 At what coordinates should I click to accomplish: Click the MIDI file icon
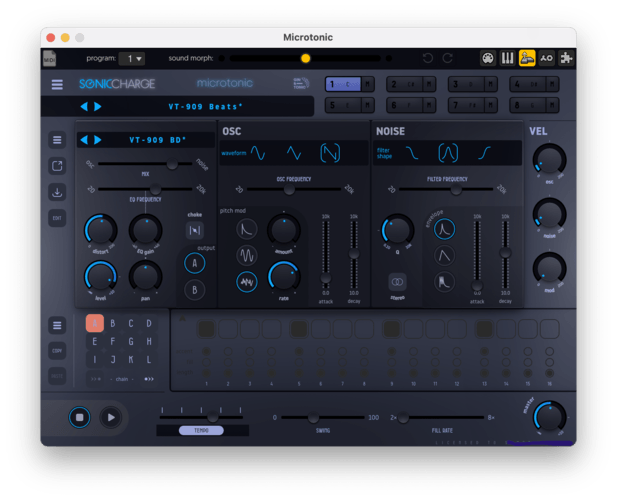tap(49, 59)
